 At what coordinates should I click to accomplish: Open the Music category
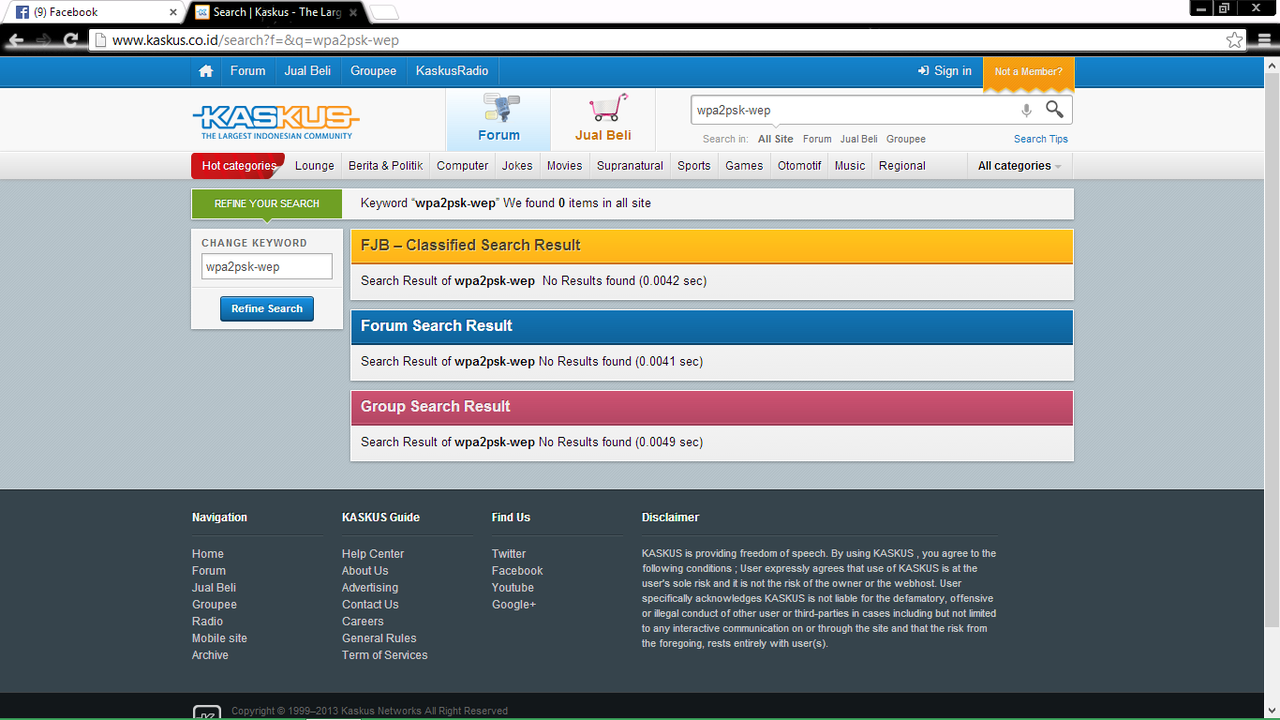(x=850, y=166)
